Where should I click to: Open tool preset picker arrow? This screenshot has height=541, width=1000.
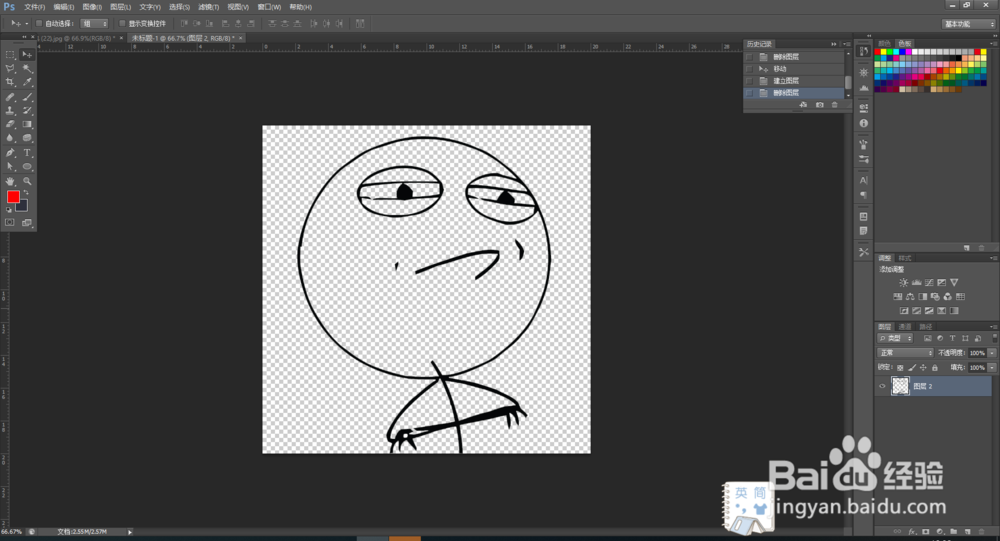click(27, 24)
